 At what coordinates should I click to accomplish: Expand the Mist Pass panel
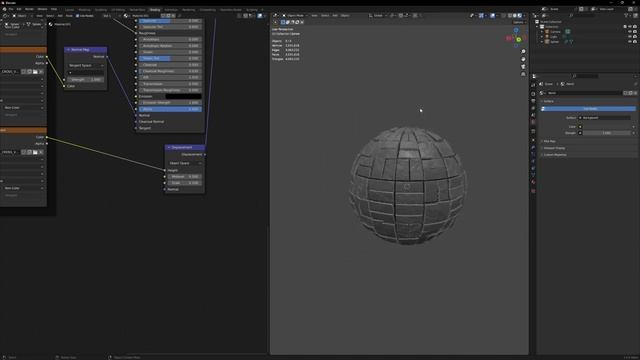pyautogui.click(x=549, y=141)
